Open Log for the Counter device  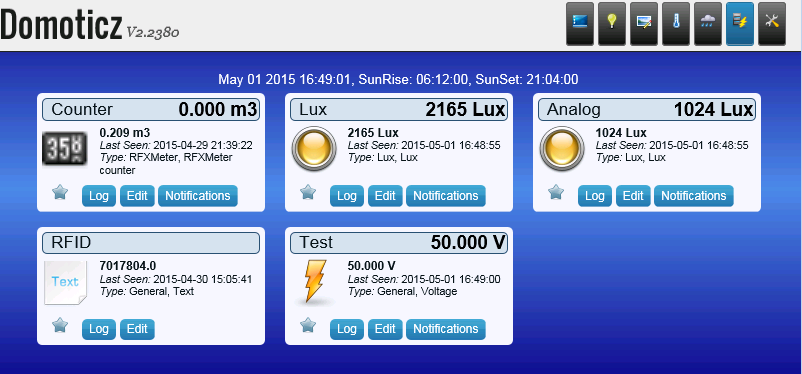coord(99,196)
